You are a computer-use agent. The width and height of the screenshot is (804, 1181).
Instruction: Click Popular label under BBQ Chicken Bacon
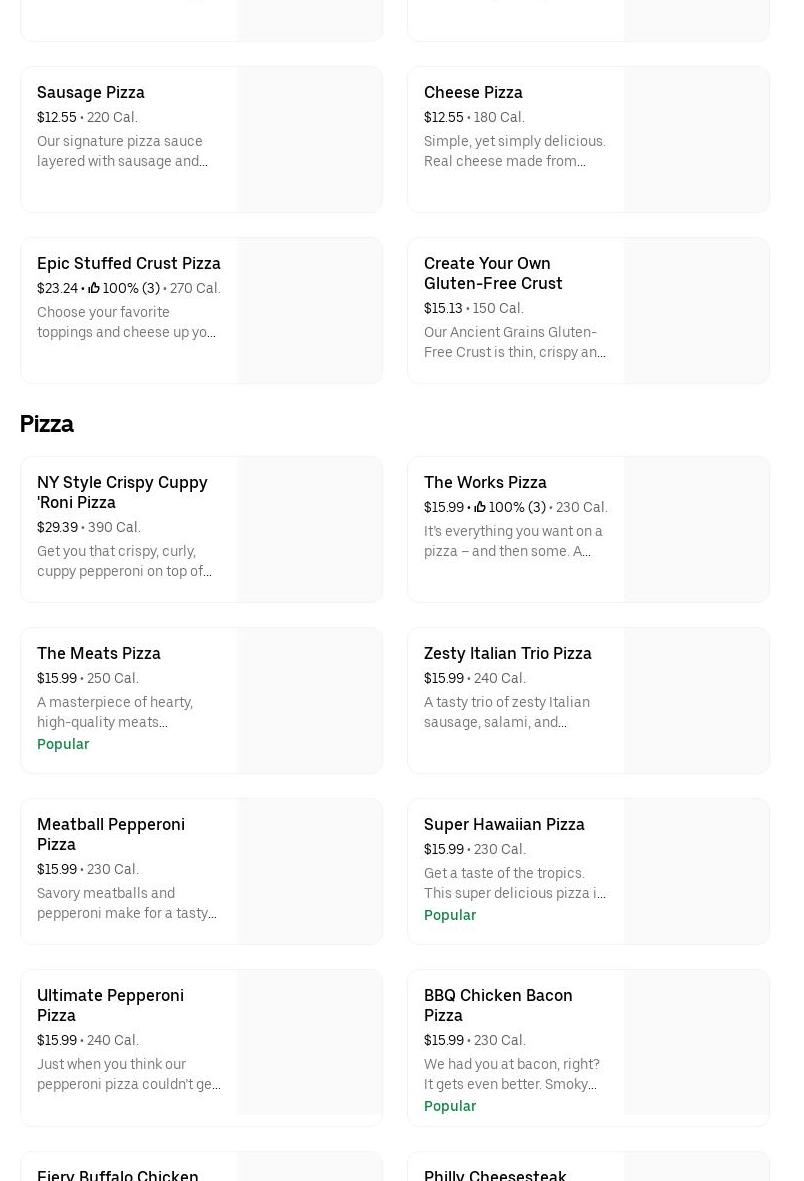pyautogui.click(x=450, y=1107)
